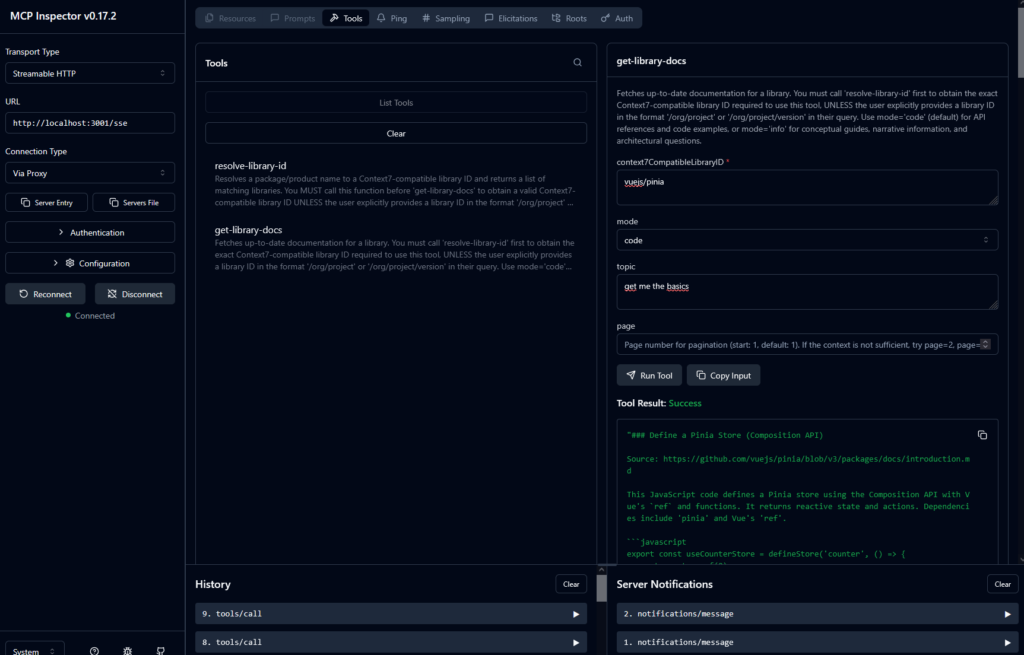Open the Connection Type Via Proxy dropdown

point(90,173)
